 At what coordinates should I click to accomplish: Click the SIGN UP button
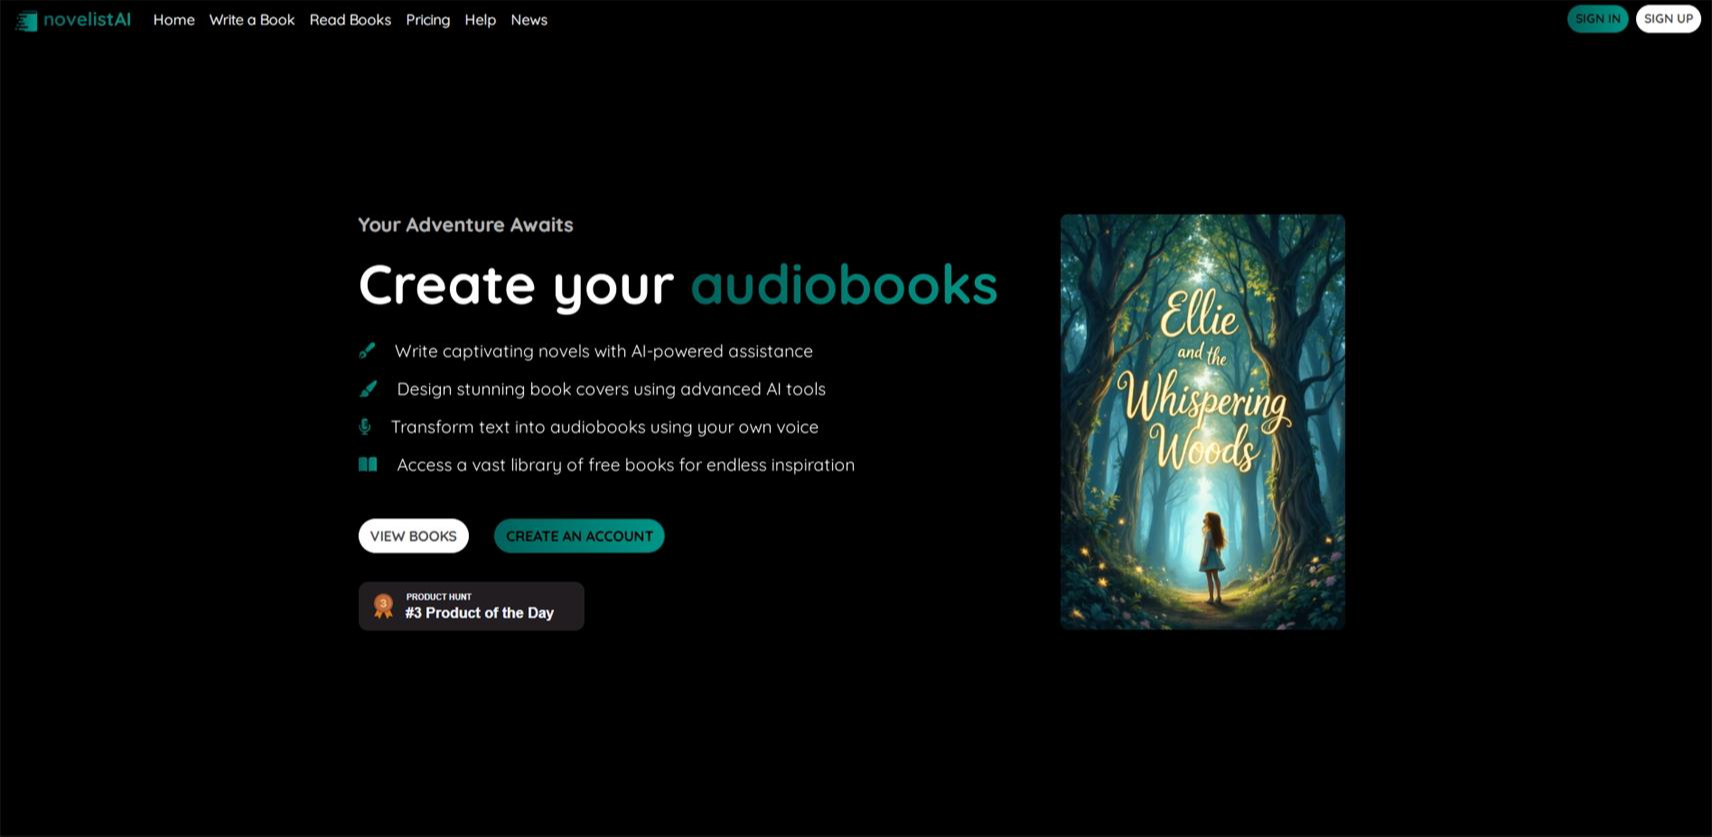coord(1668,19)
